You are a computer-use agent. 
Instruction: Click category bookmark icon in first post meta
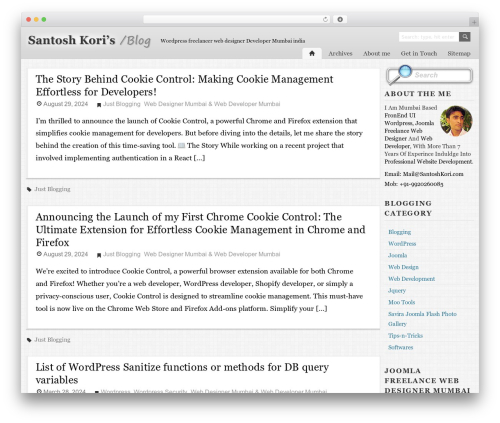(99, 105)
